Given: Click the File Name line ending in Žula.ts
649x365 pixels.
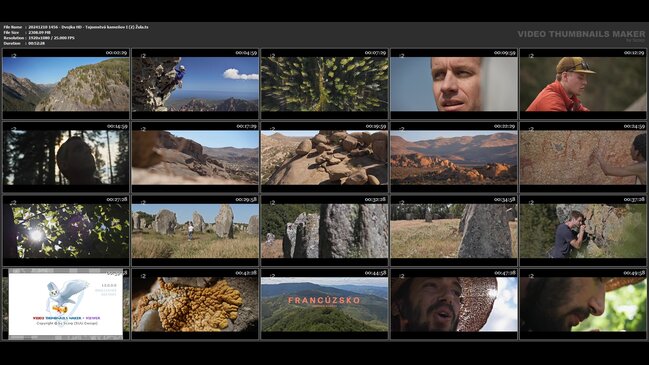Looking at the screenshot, I should 76,27.
